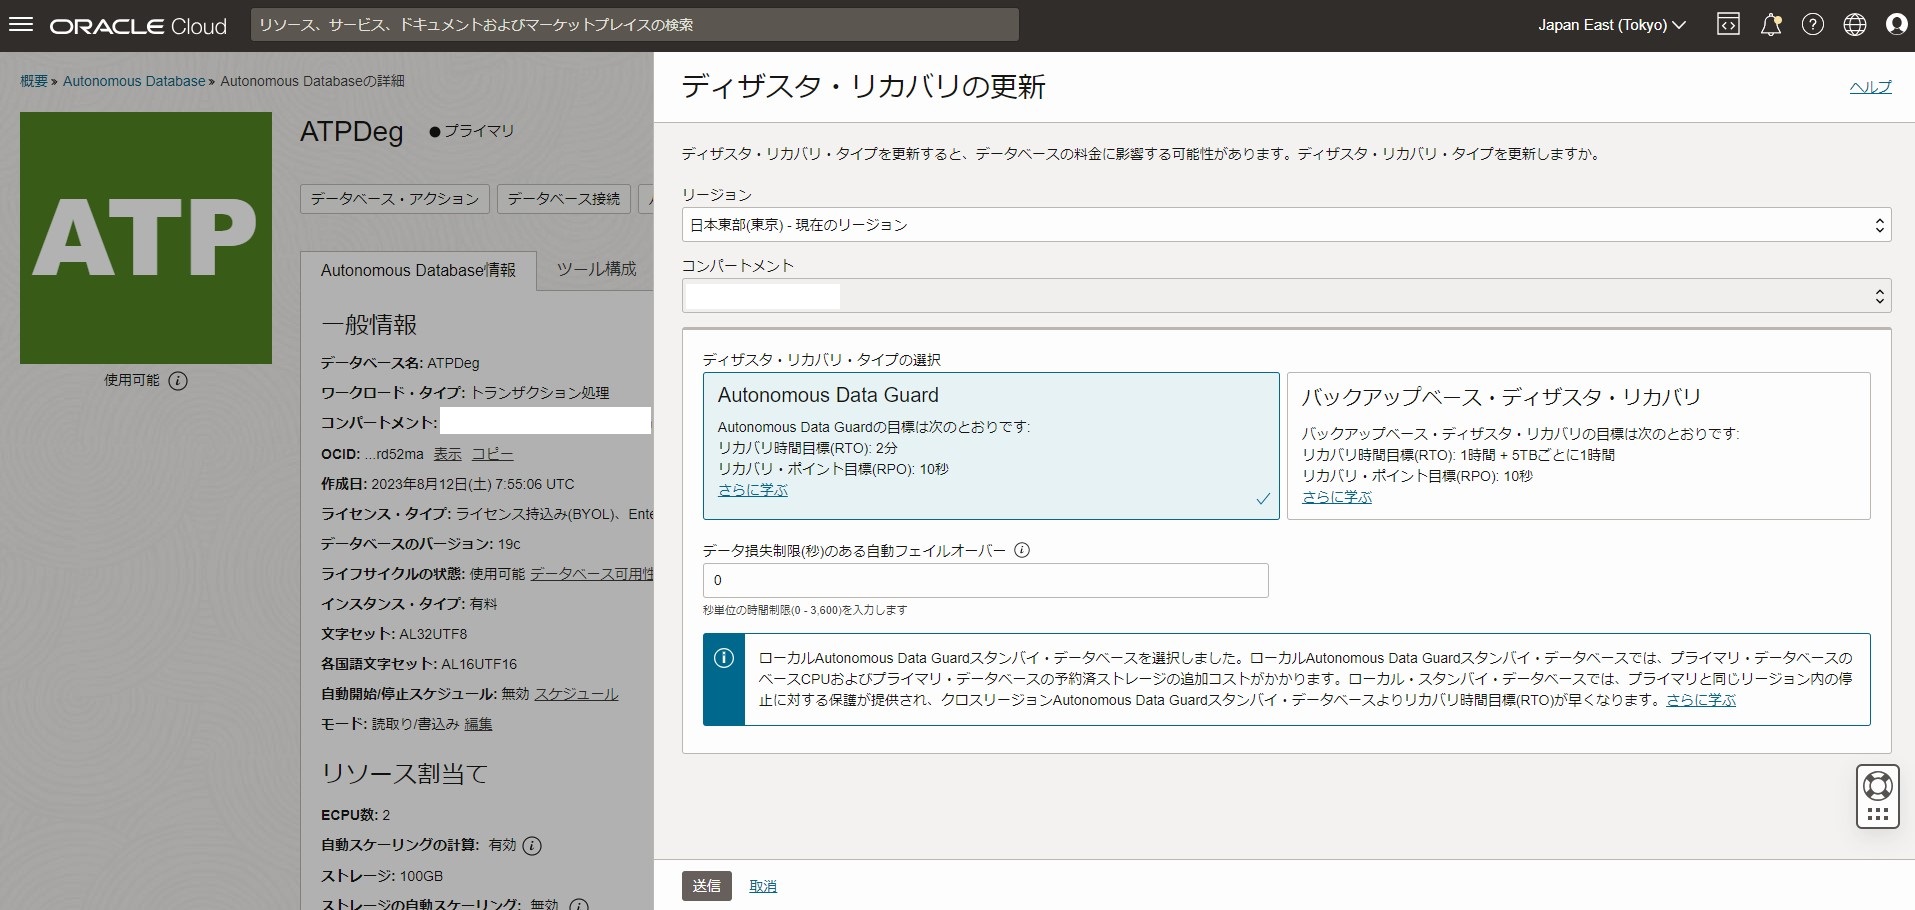Open the language globe icon
Screen dimensions: 1915x910
[x=1854, y=25]
